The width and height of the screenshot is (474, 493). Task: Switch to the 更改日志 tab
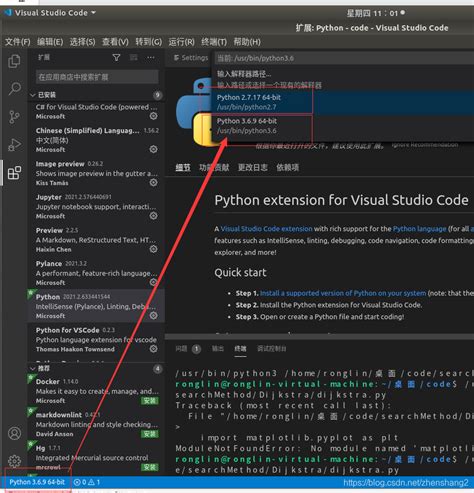coord(252,167)
